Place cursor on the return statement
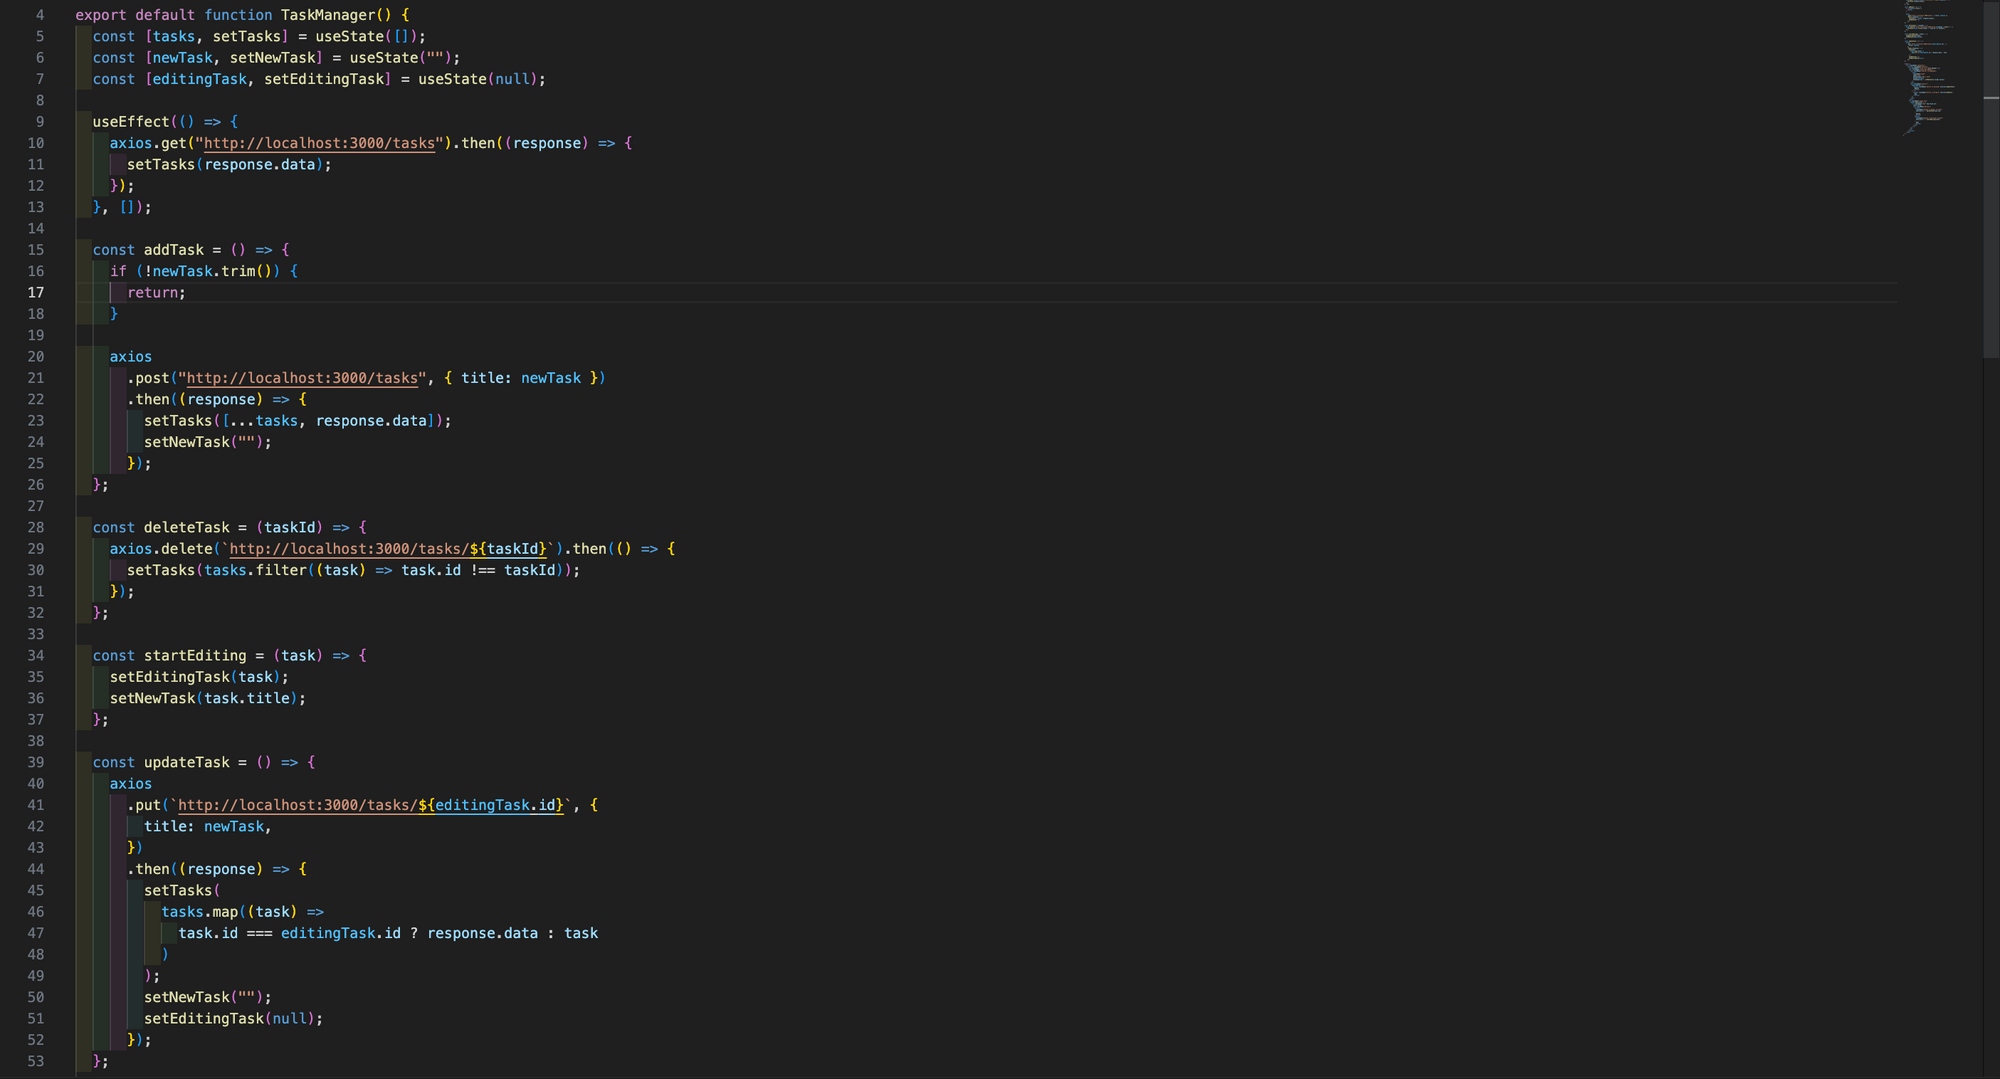2000x1079 pixels. (x=153, y=293)
